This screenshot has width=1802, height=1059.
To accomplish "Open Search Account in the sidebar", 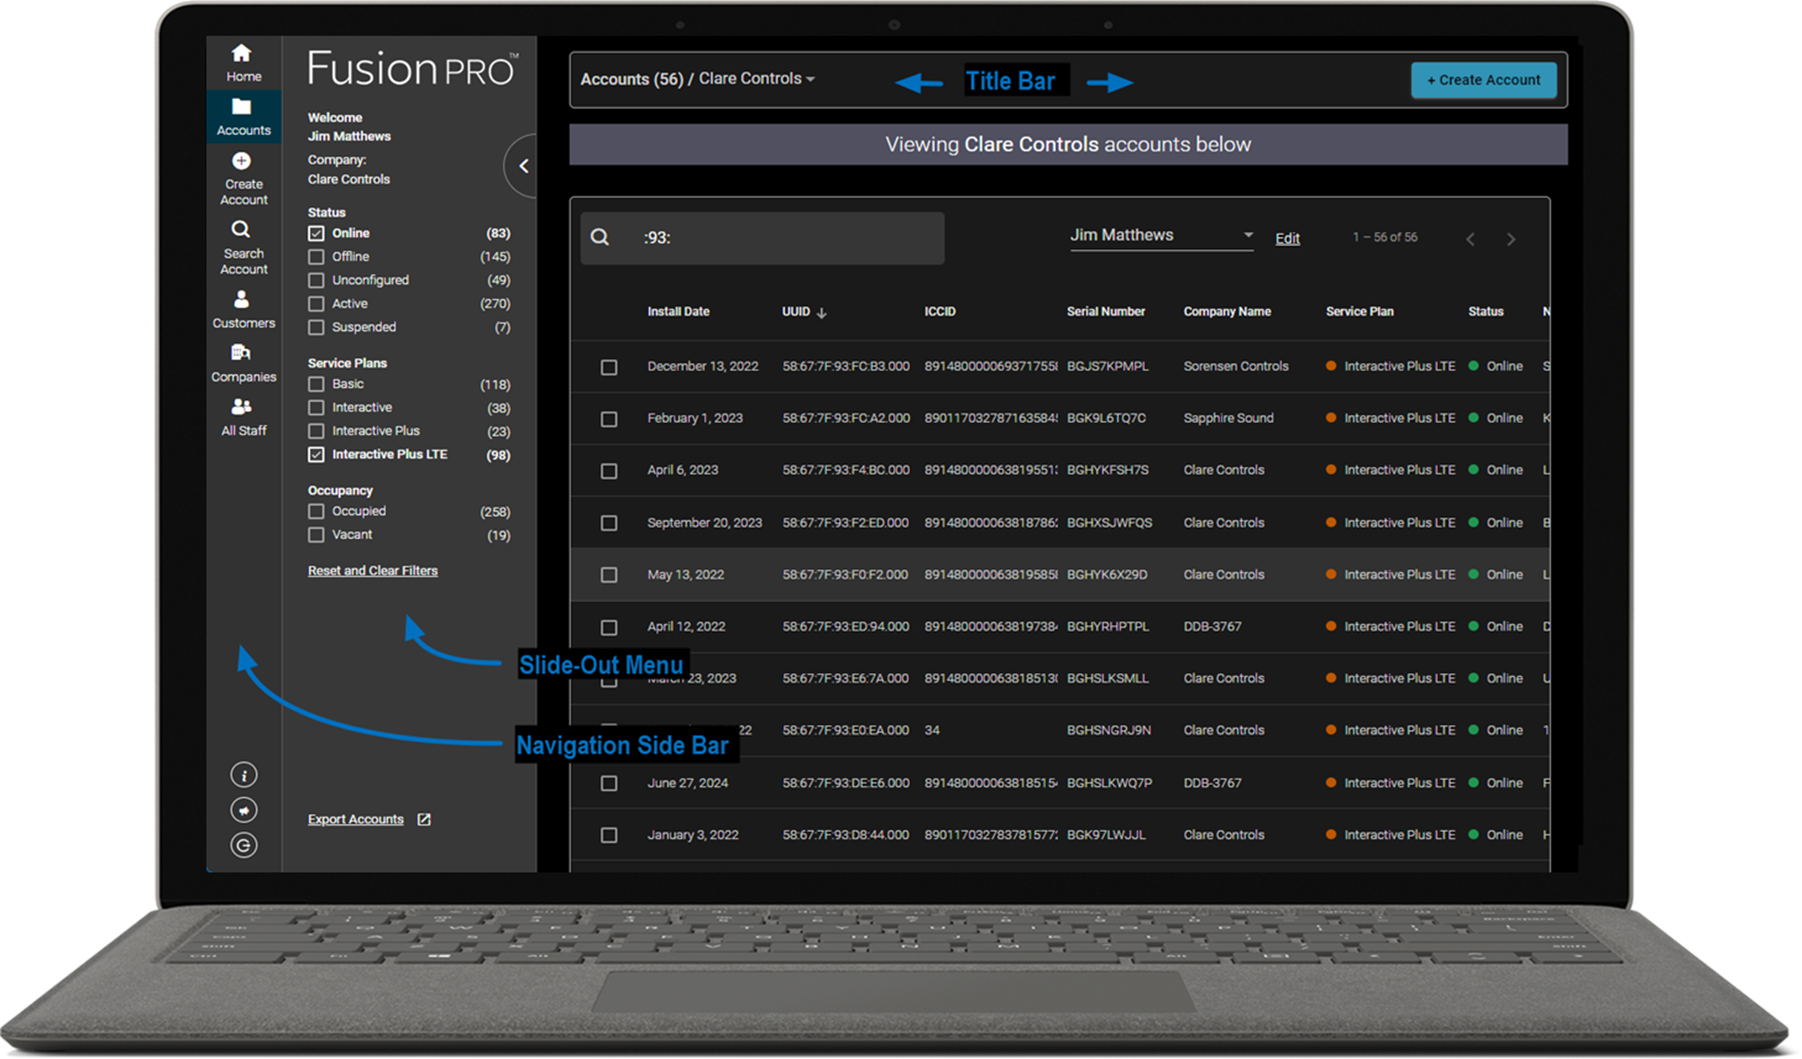I will tap(243, 247).
